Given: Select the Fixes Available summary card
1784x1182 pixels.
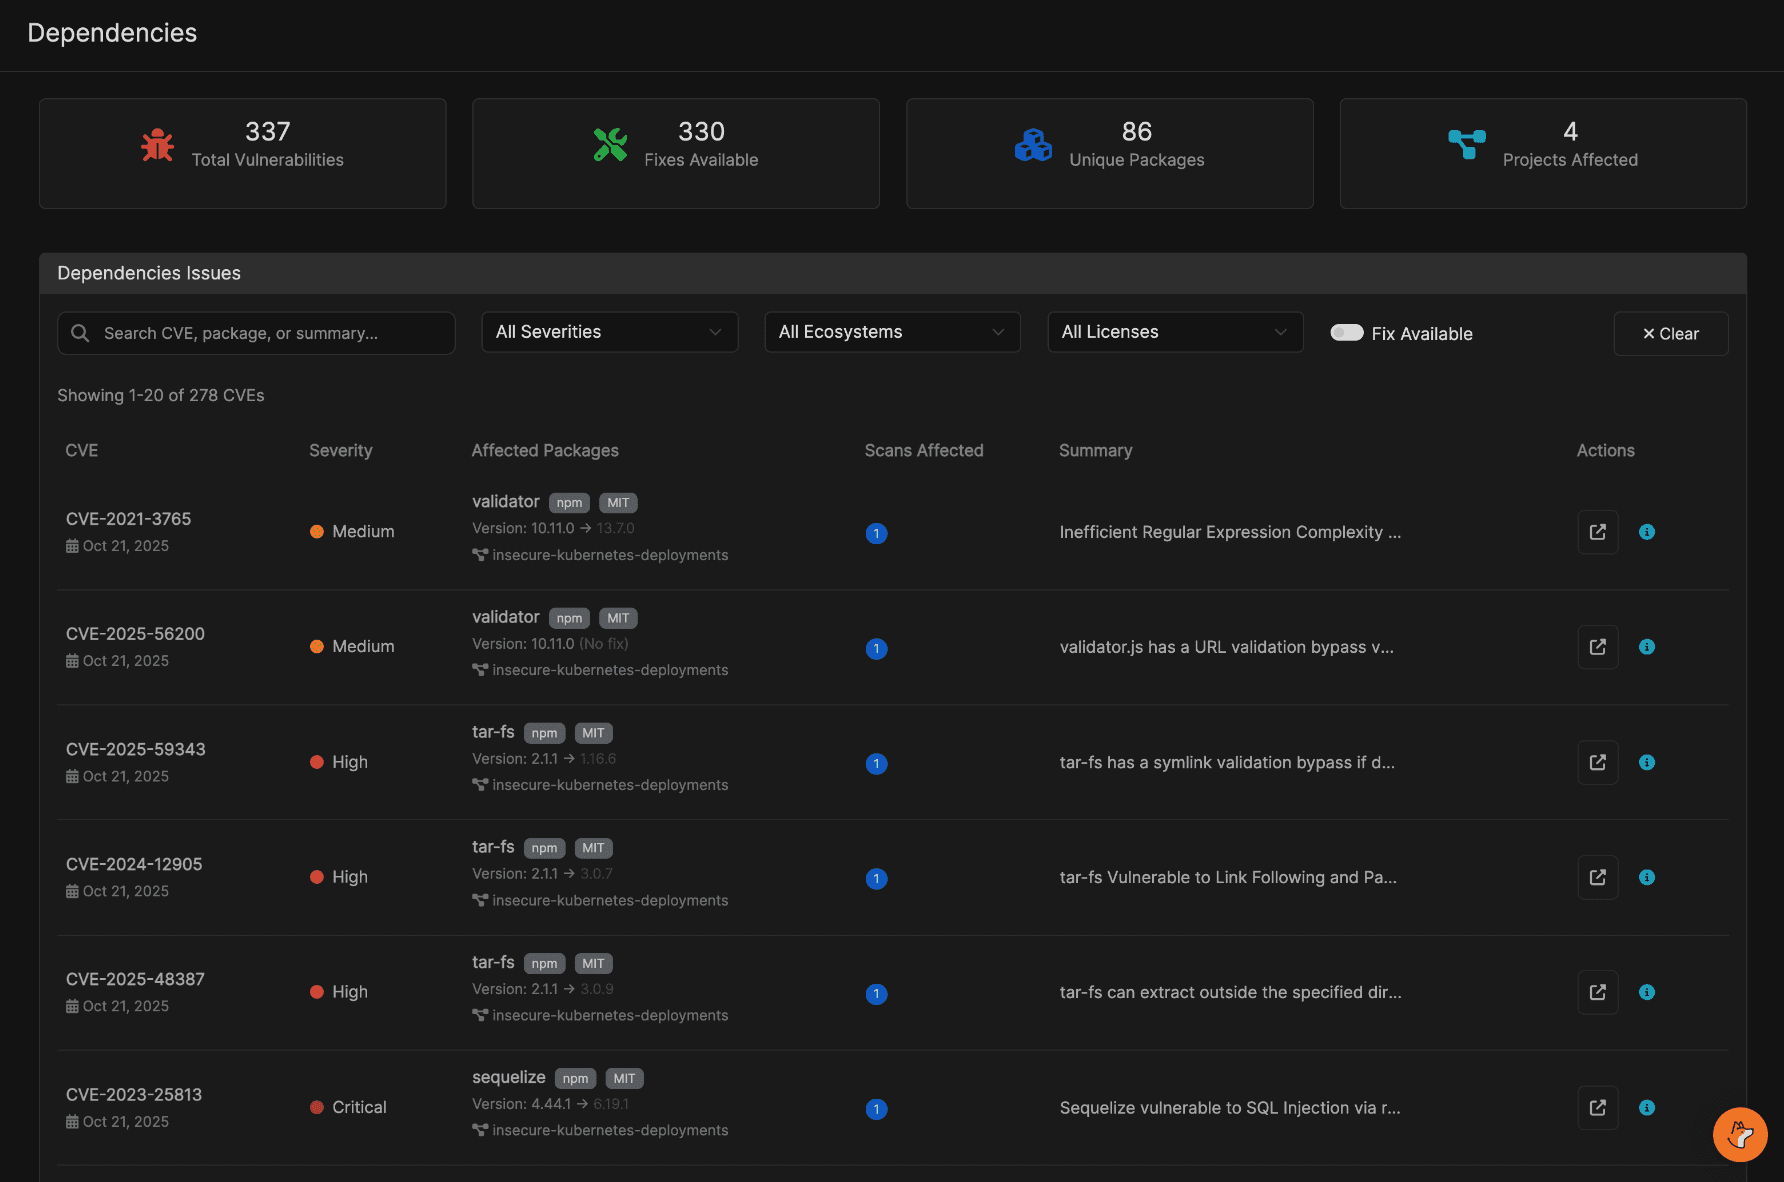Looking at the screenshot, I should (x=675, y=153).
